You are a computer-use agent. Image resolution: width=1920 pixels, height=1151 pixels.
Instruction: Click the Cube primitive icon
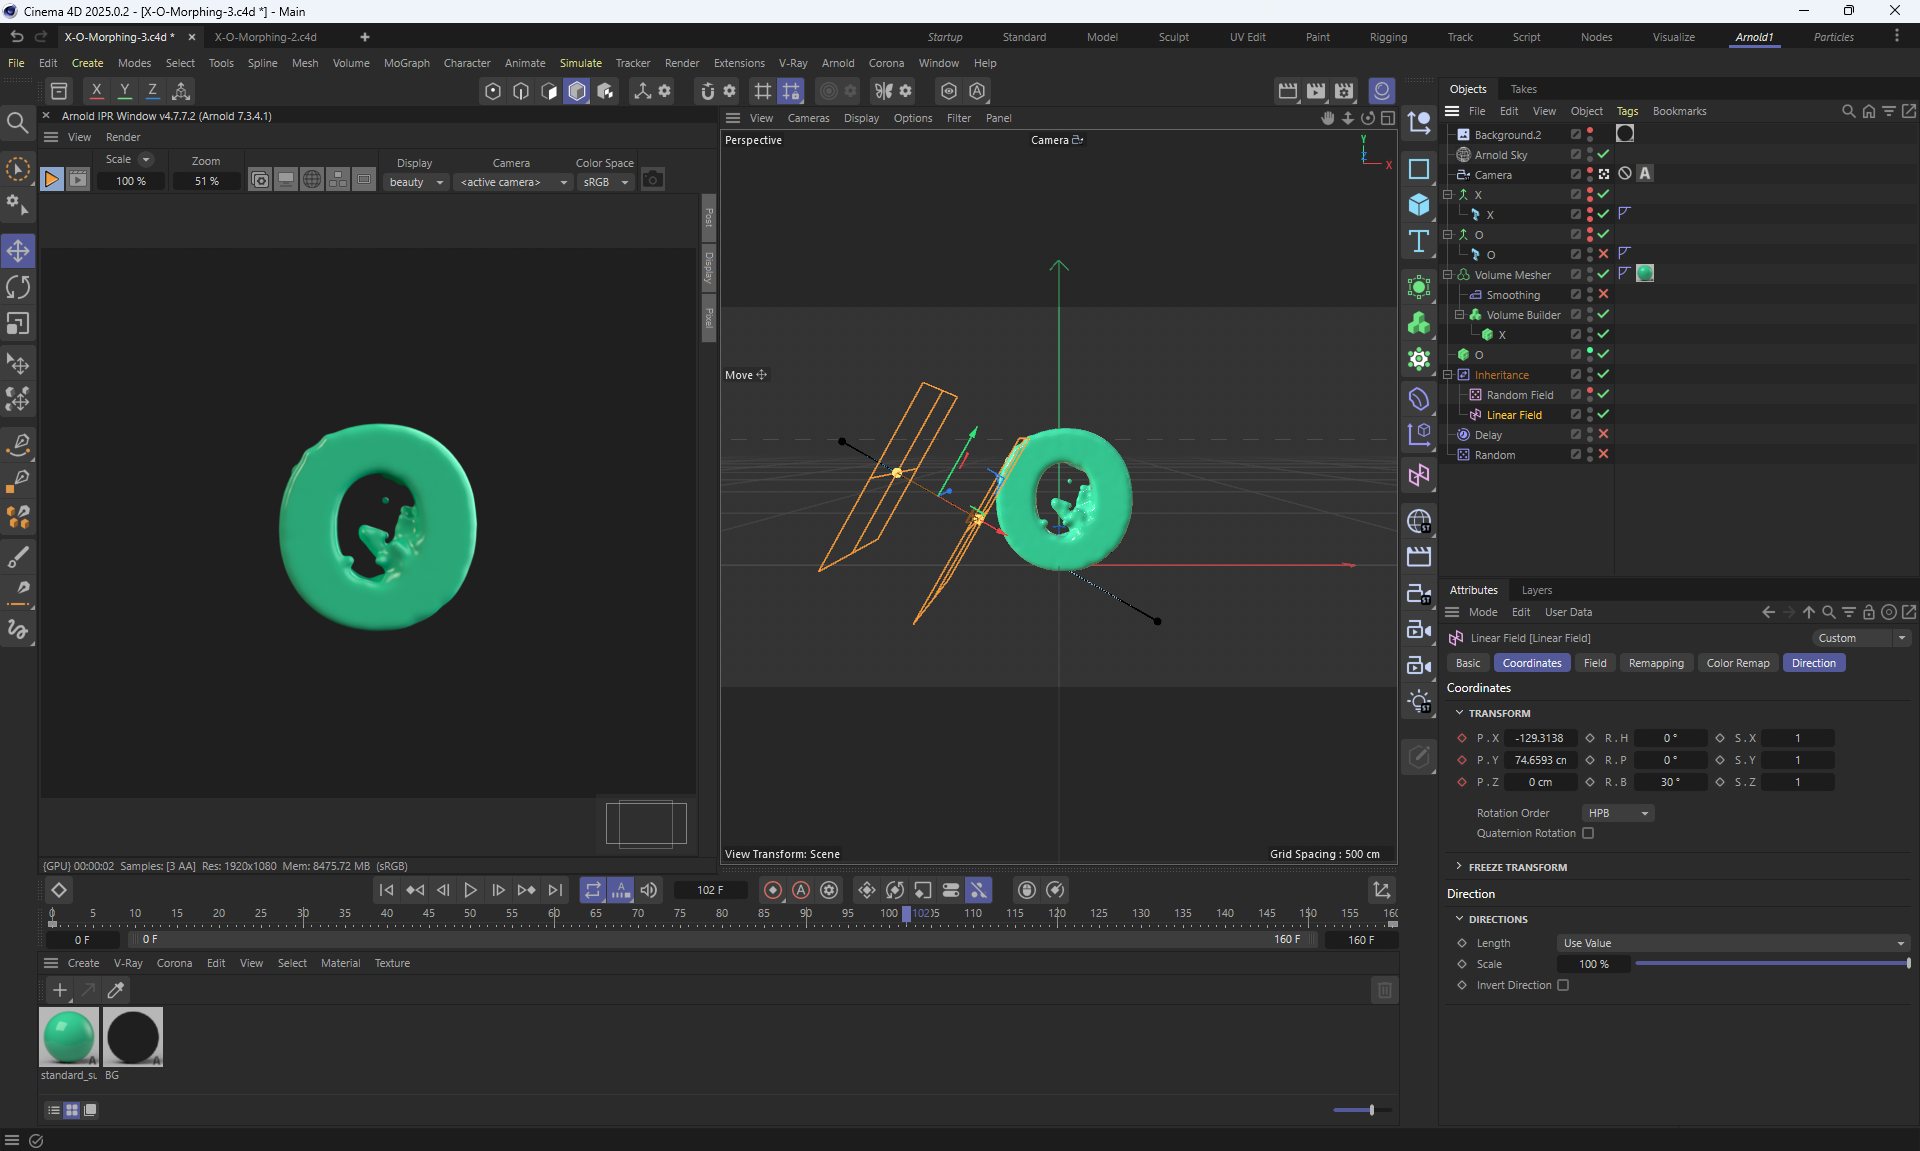(1419, 205)
